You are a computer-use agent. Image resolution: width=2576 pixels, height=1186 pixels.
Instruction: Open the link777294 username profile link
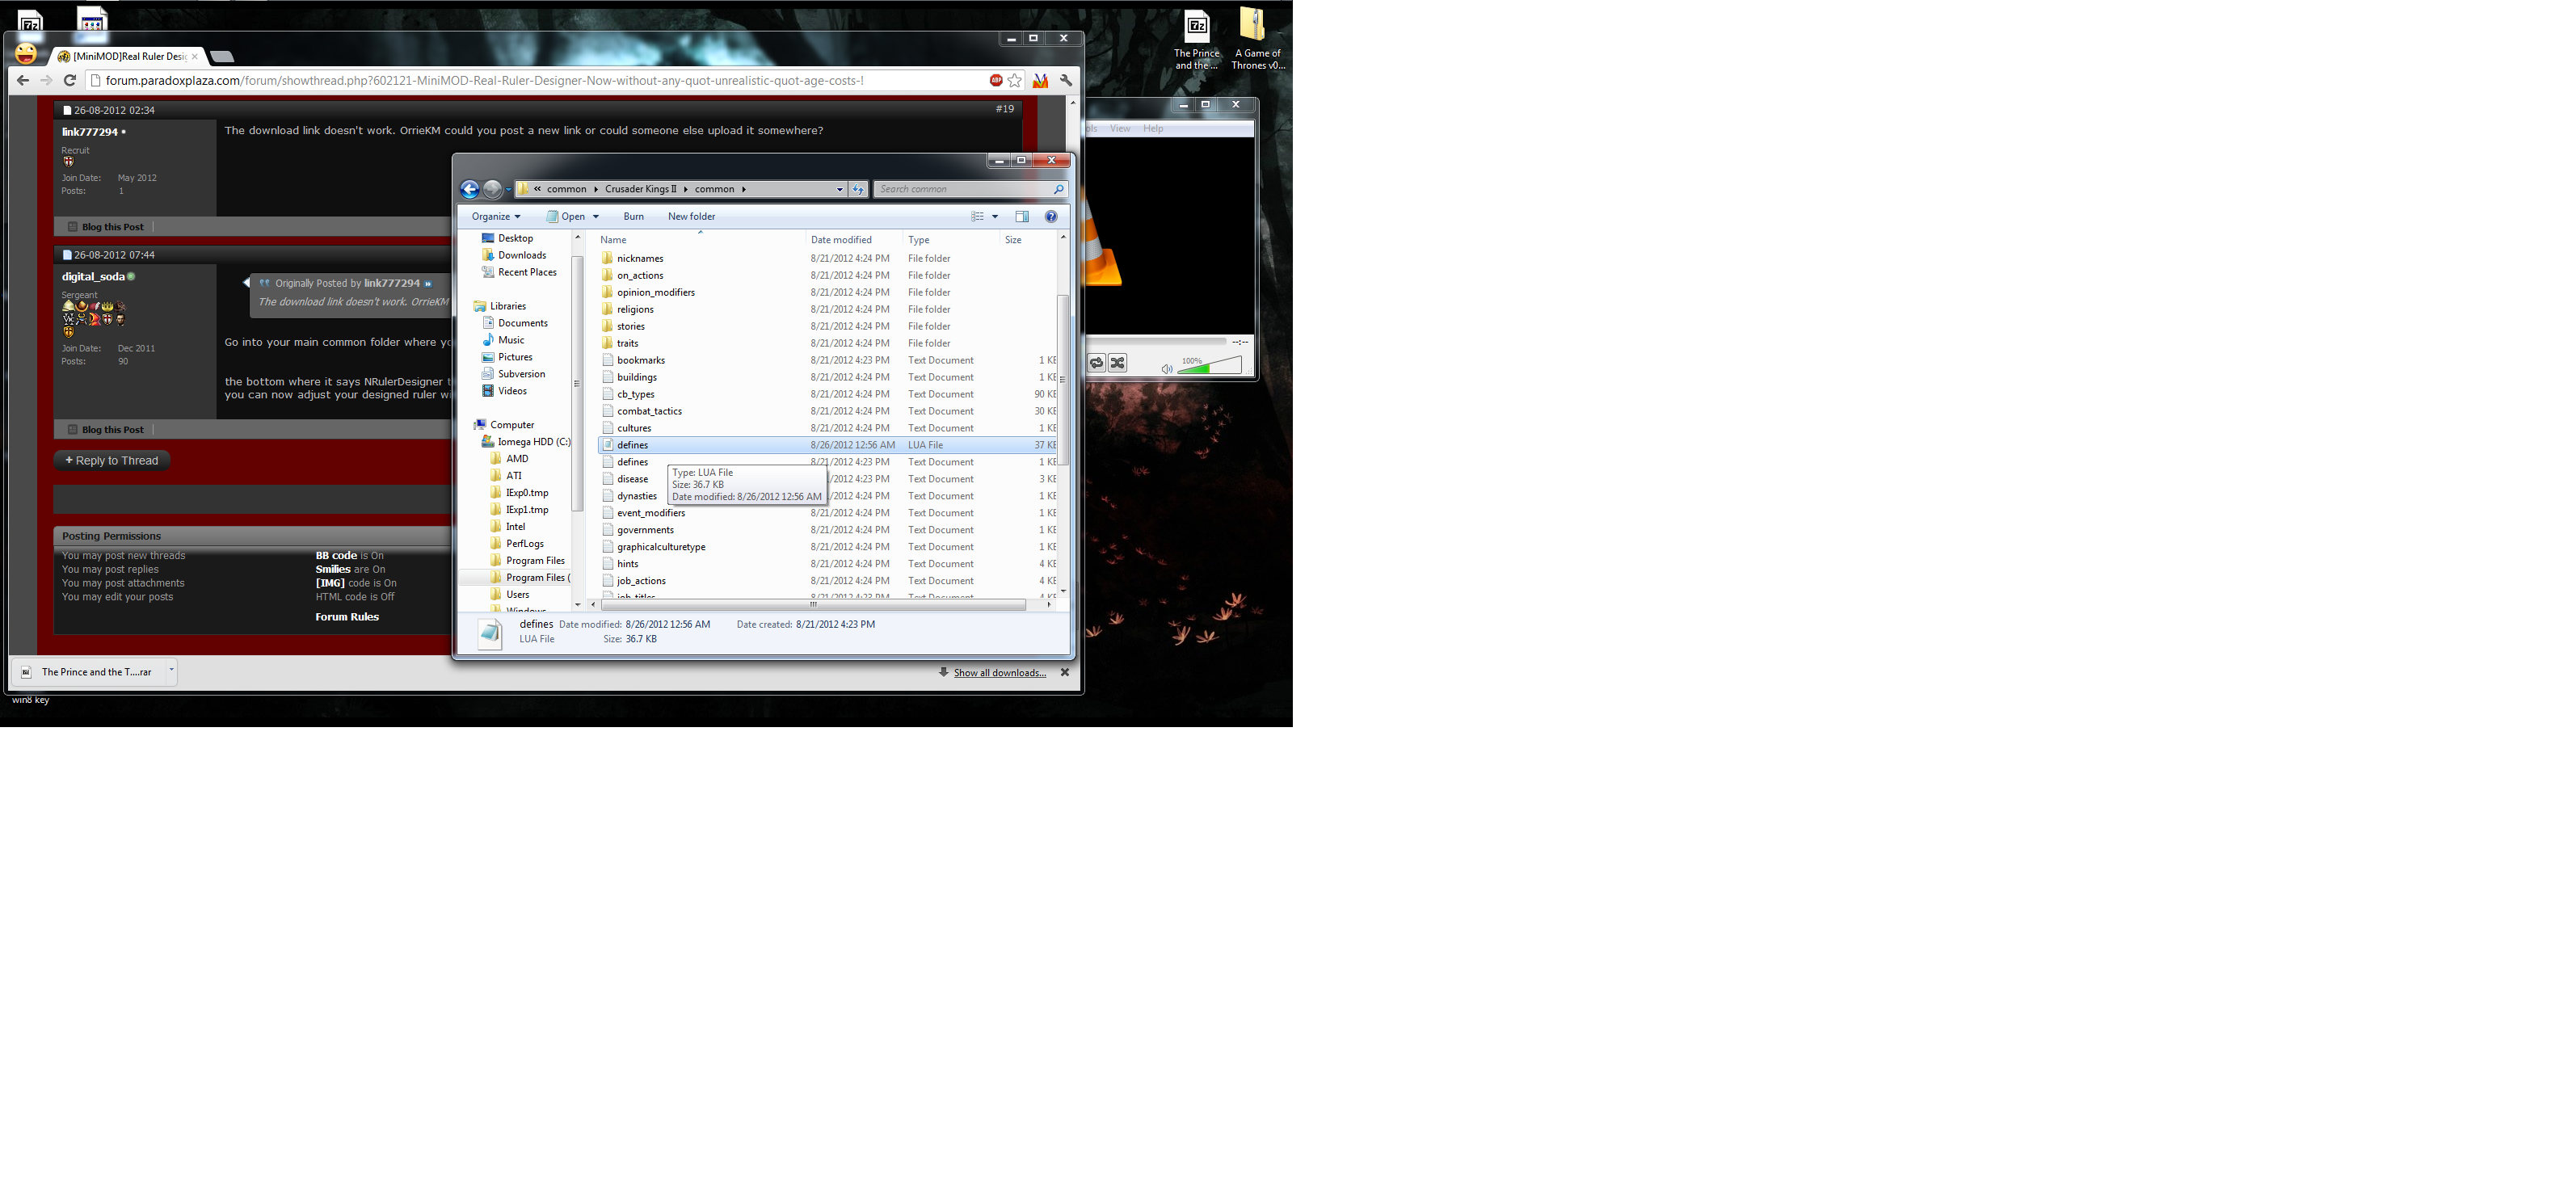point(90,132)
